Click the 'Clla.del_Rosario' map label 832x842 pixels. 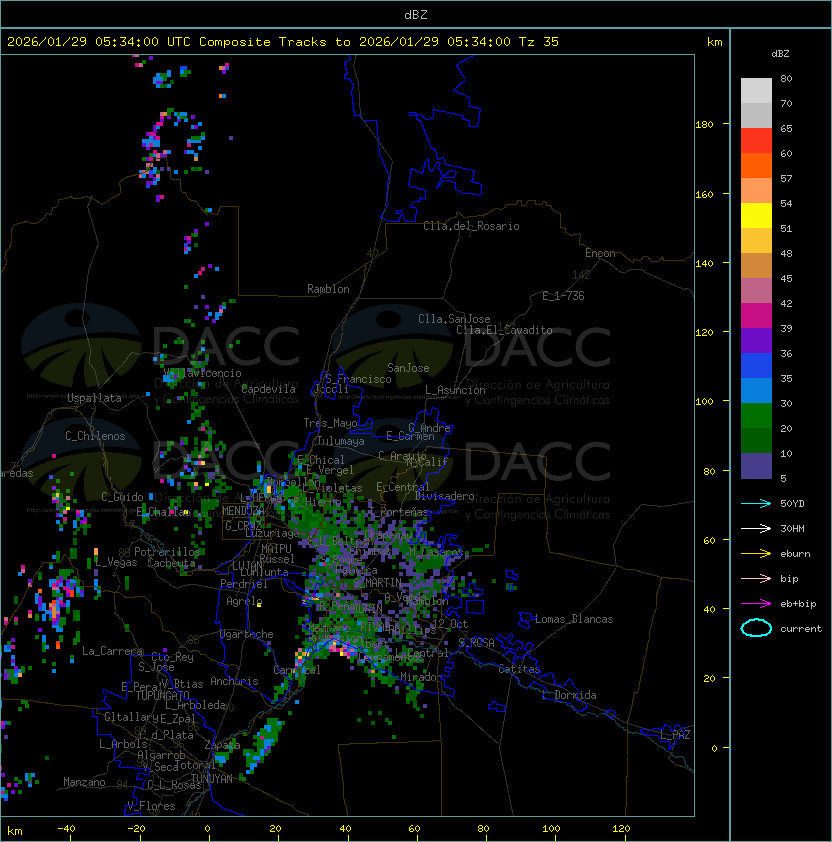471,226
